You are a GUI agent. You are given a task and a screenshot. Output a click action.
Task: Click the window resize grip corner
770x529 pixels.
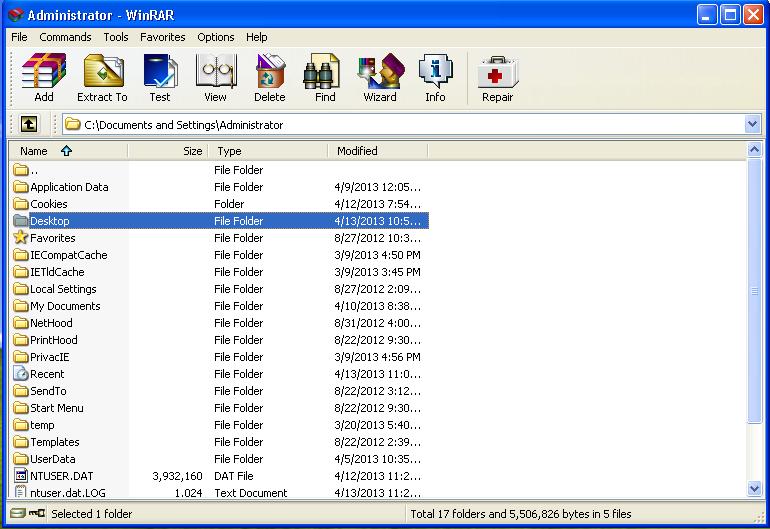(x=758, y=515)
